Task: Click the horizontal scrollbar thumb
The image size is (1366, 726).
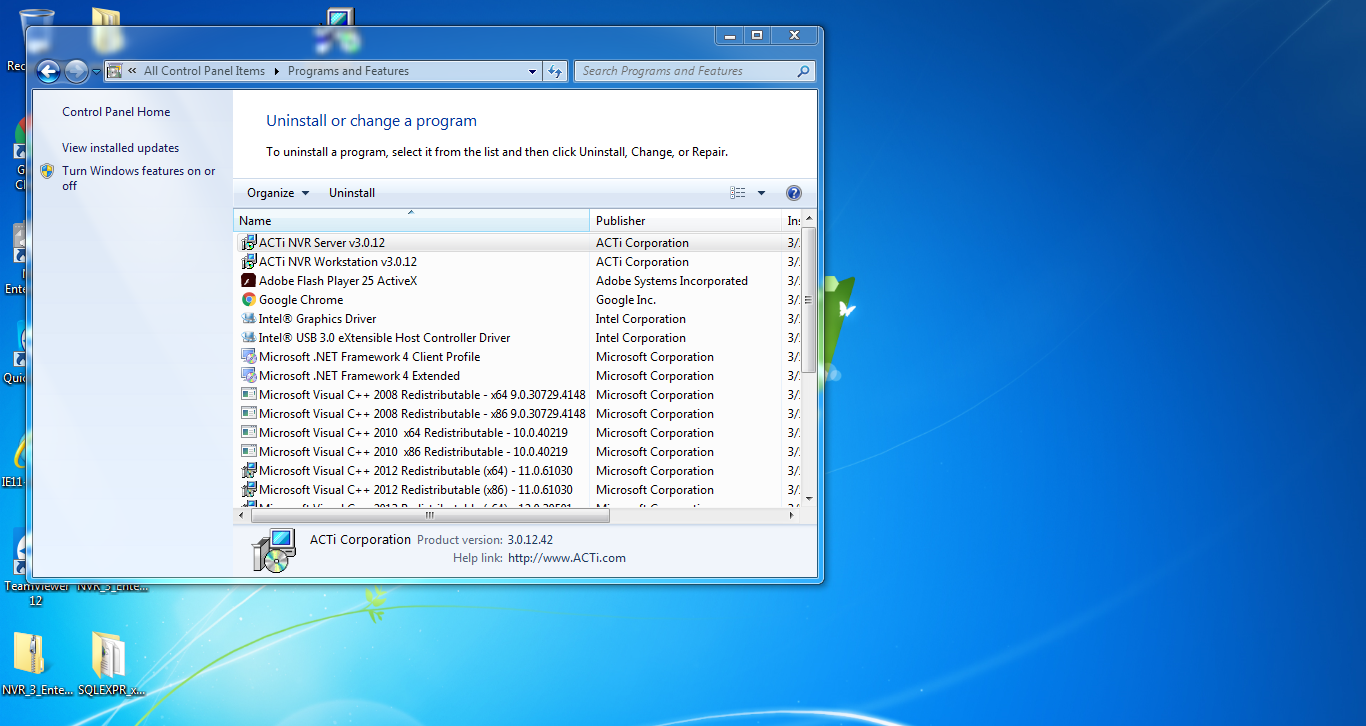Action: [429, 515]
